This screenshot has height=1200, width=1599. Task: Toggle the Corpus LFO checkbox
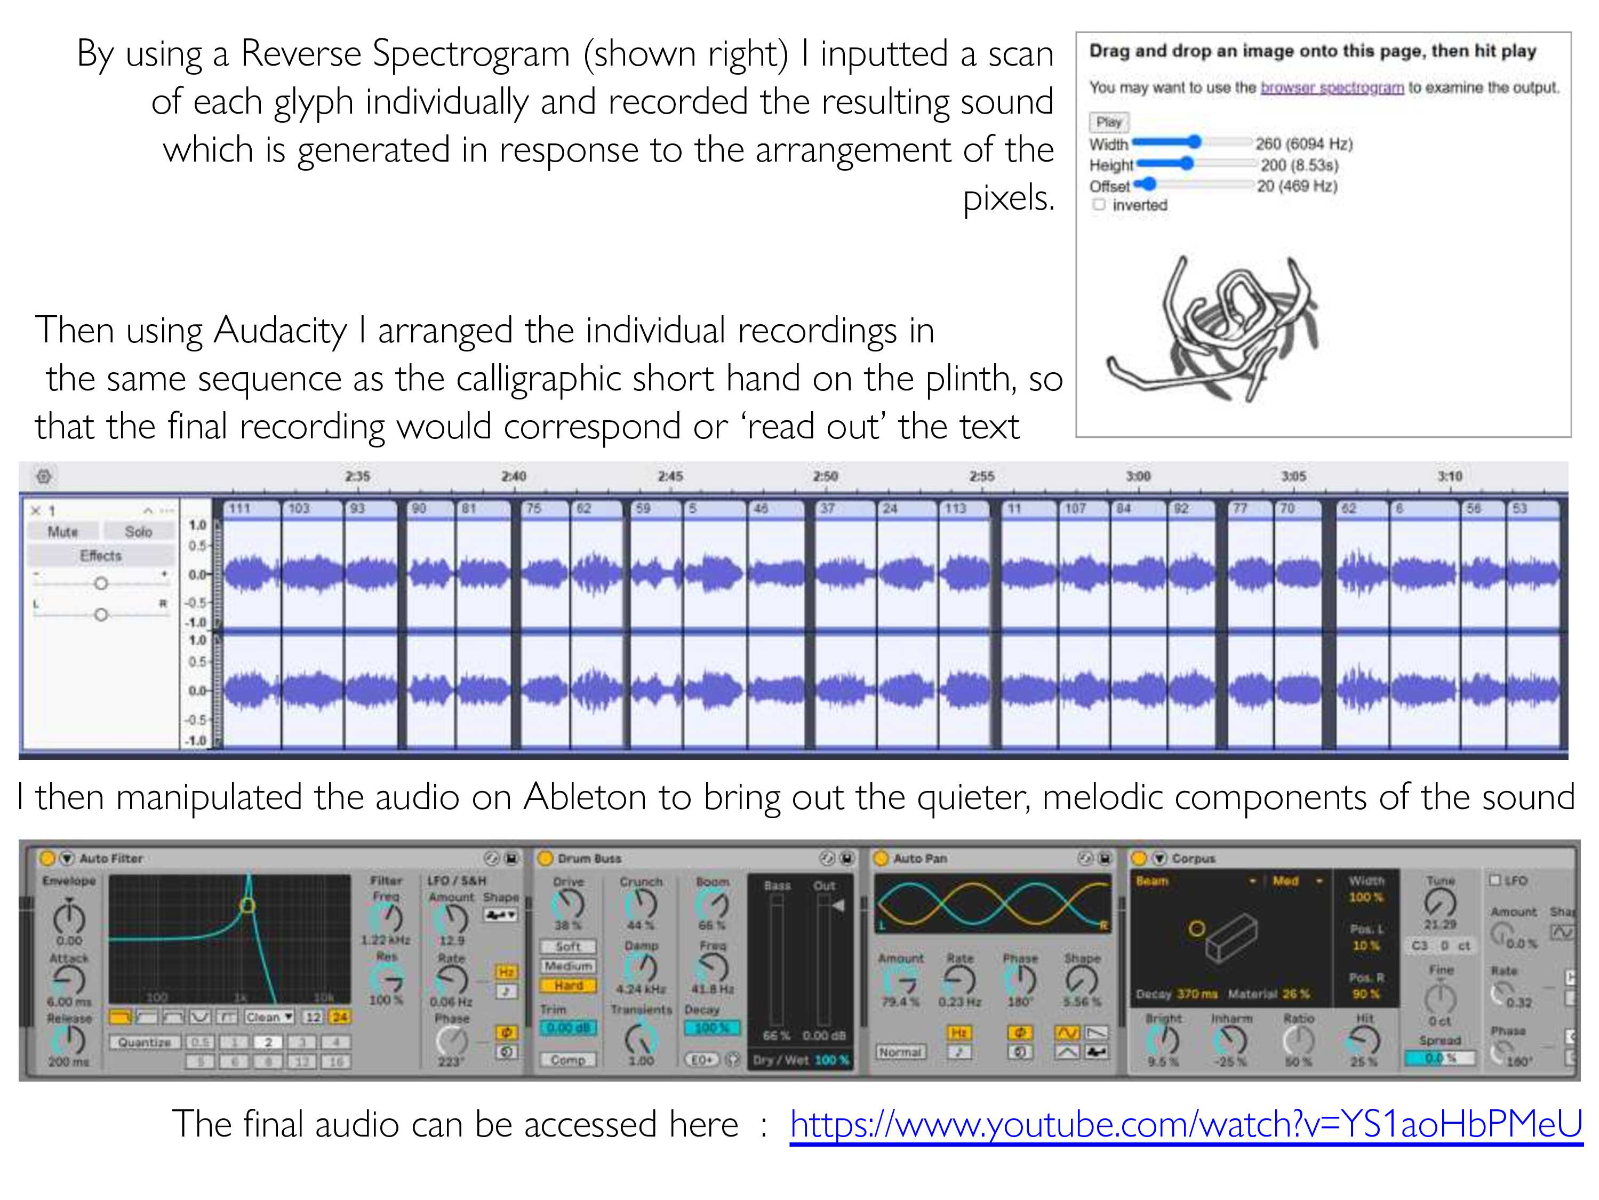click(x=1495, y=880)
